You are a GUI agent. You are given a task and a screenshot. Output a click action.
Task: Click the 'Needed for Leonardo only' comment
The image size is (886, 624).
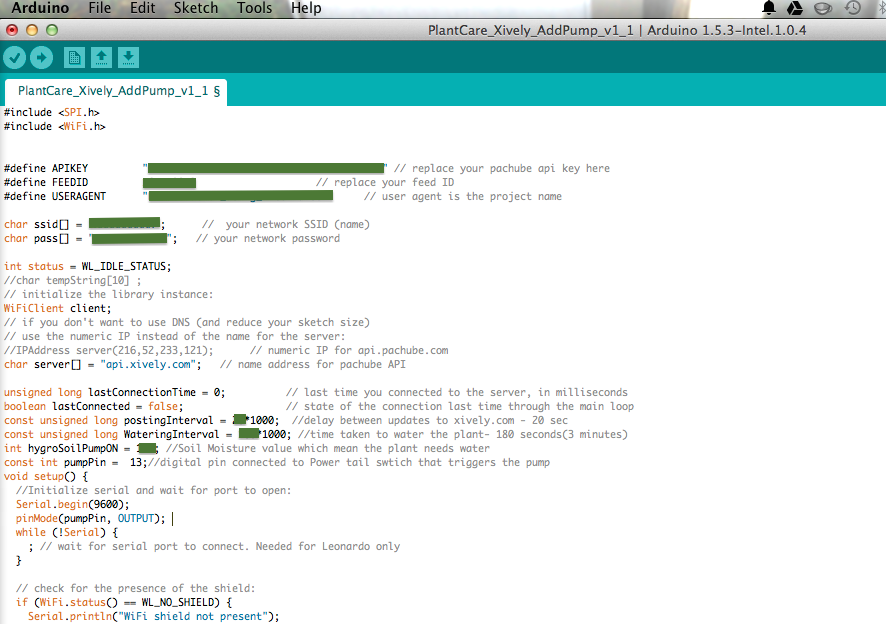pyautogui.click(x=328, y=547)
